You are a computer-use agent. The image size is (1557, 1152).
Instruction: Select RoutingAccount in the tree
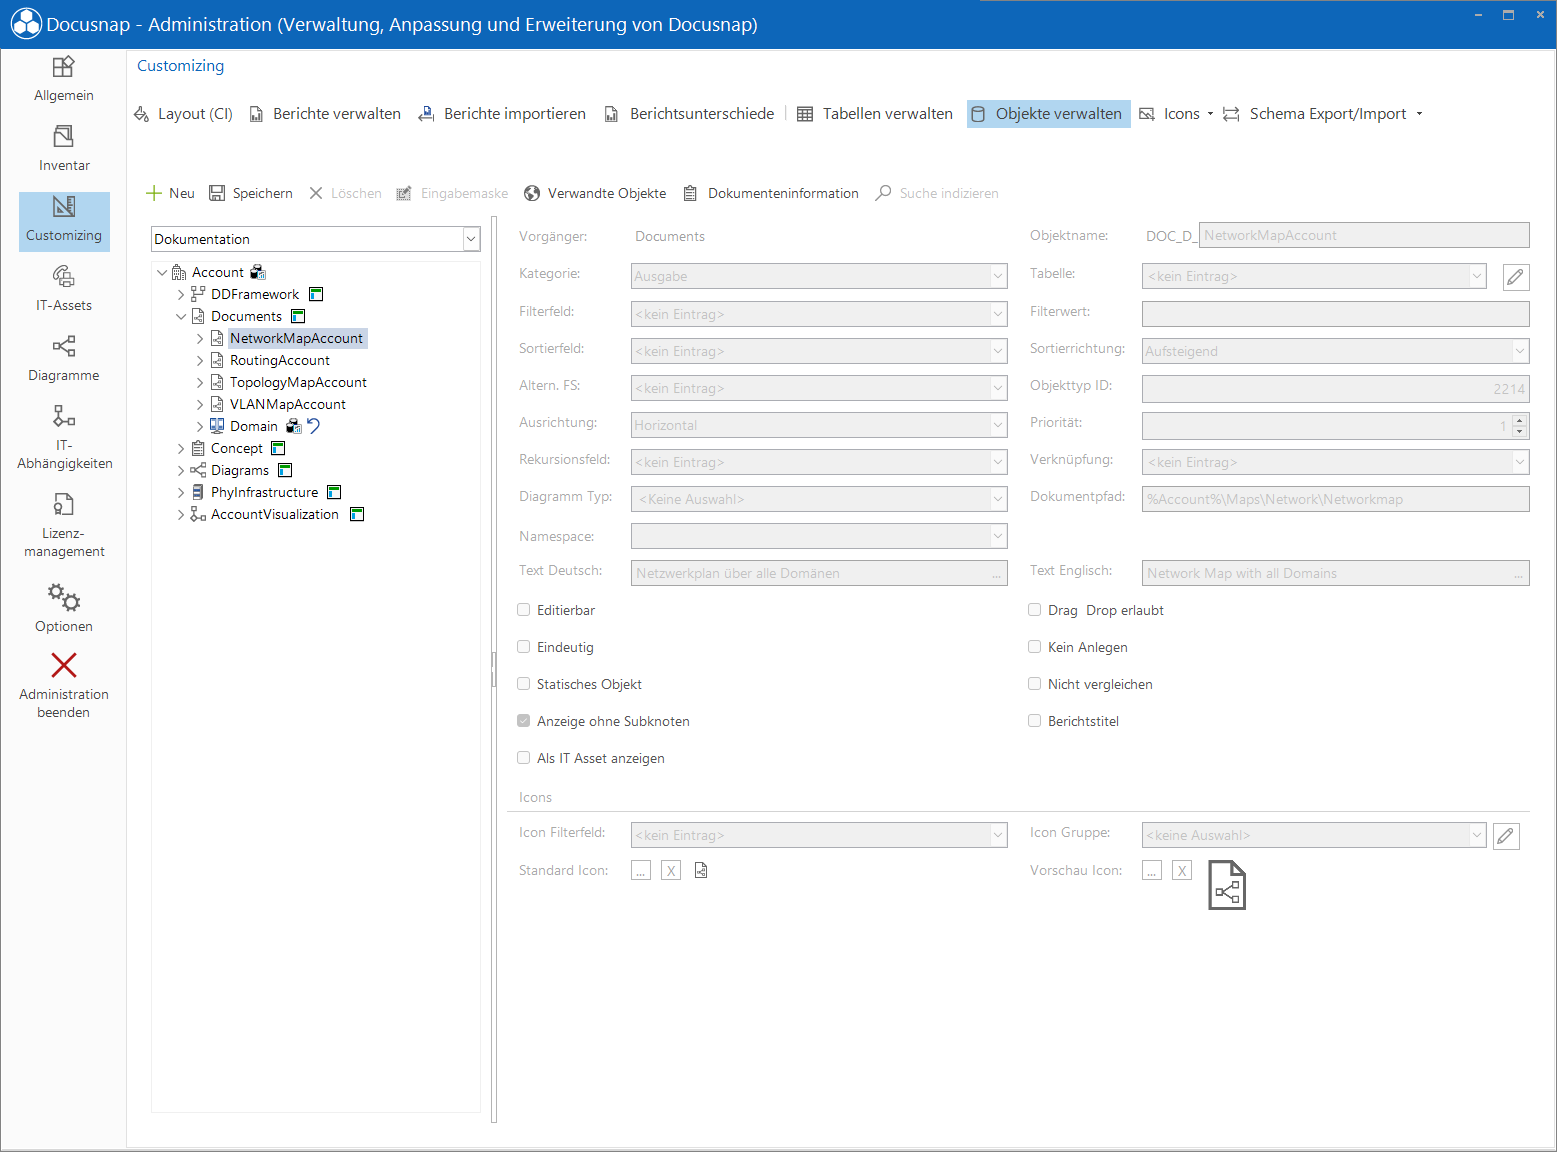pyautogui.click(x=280, y=360)
